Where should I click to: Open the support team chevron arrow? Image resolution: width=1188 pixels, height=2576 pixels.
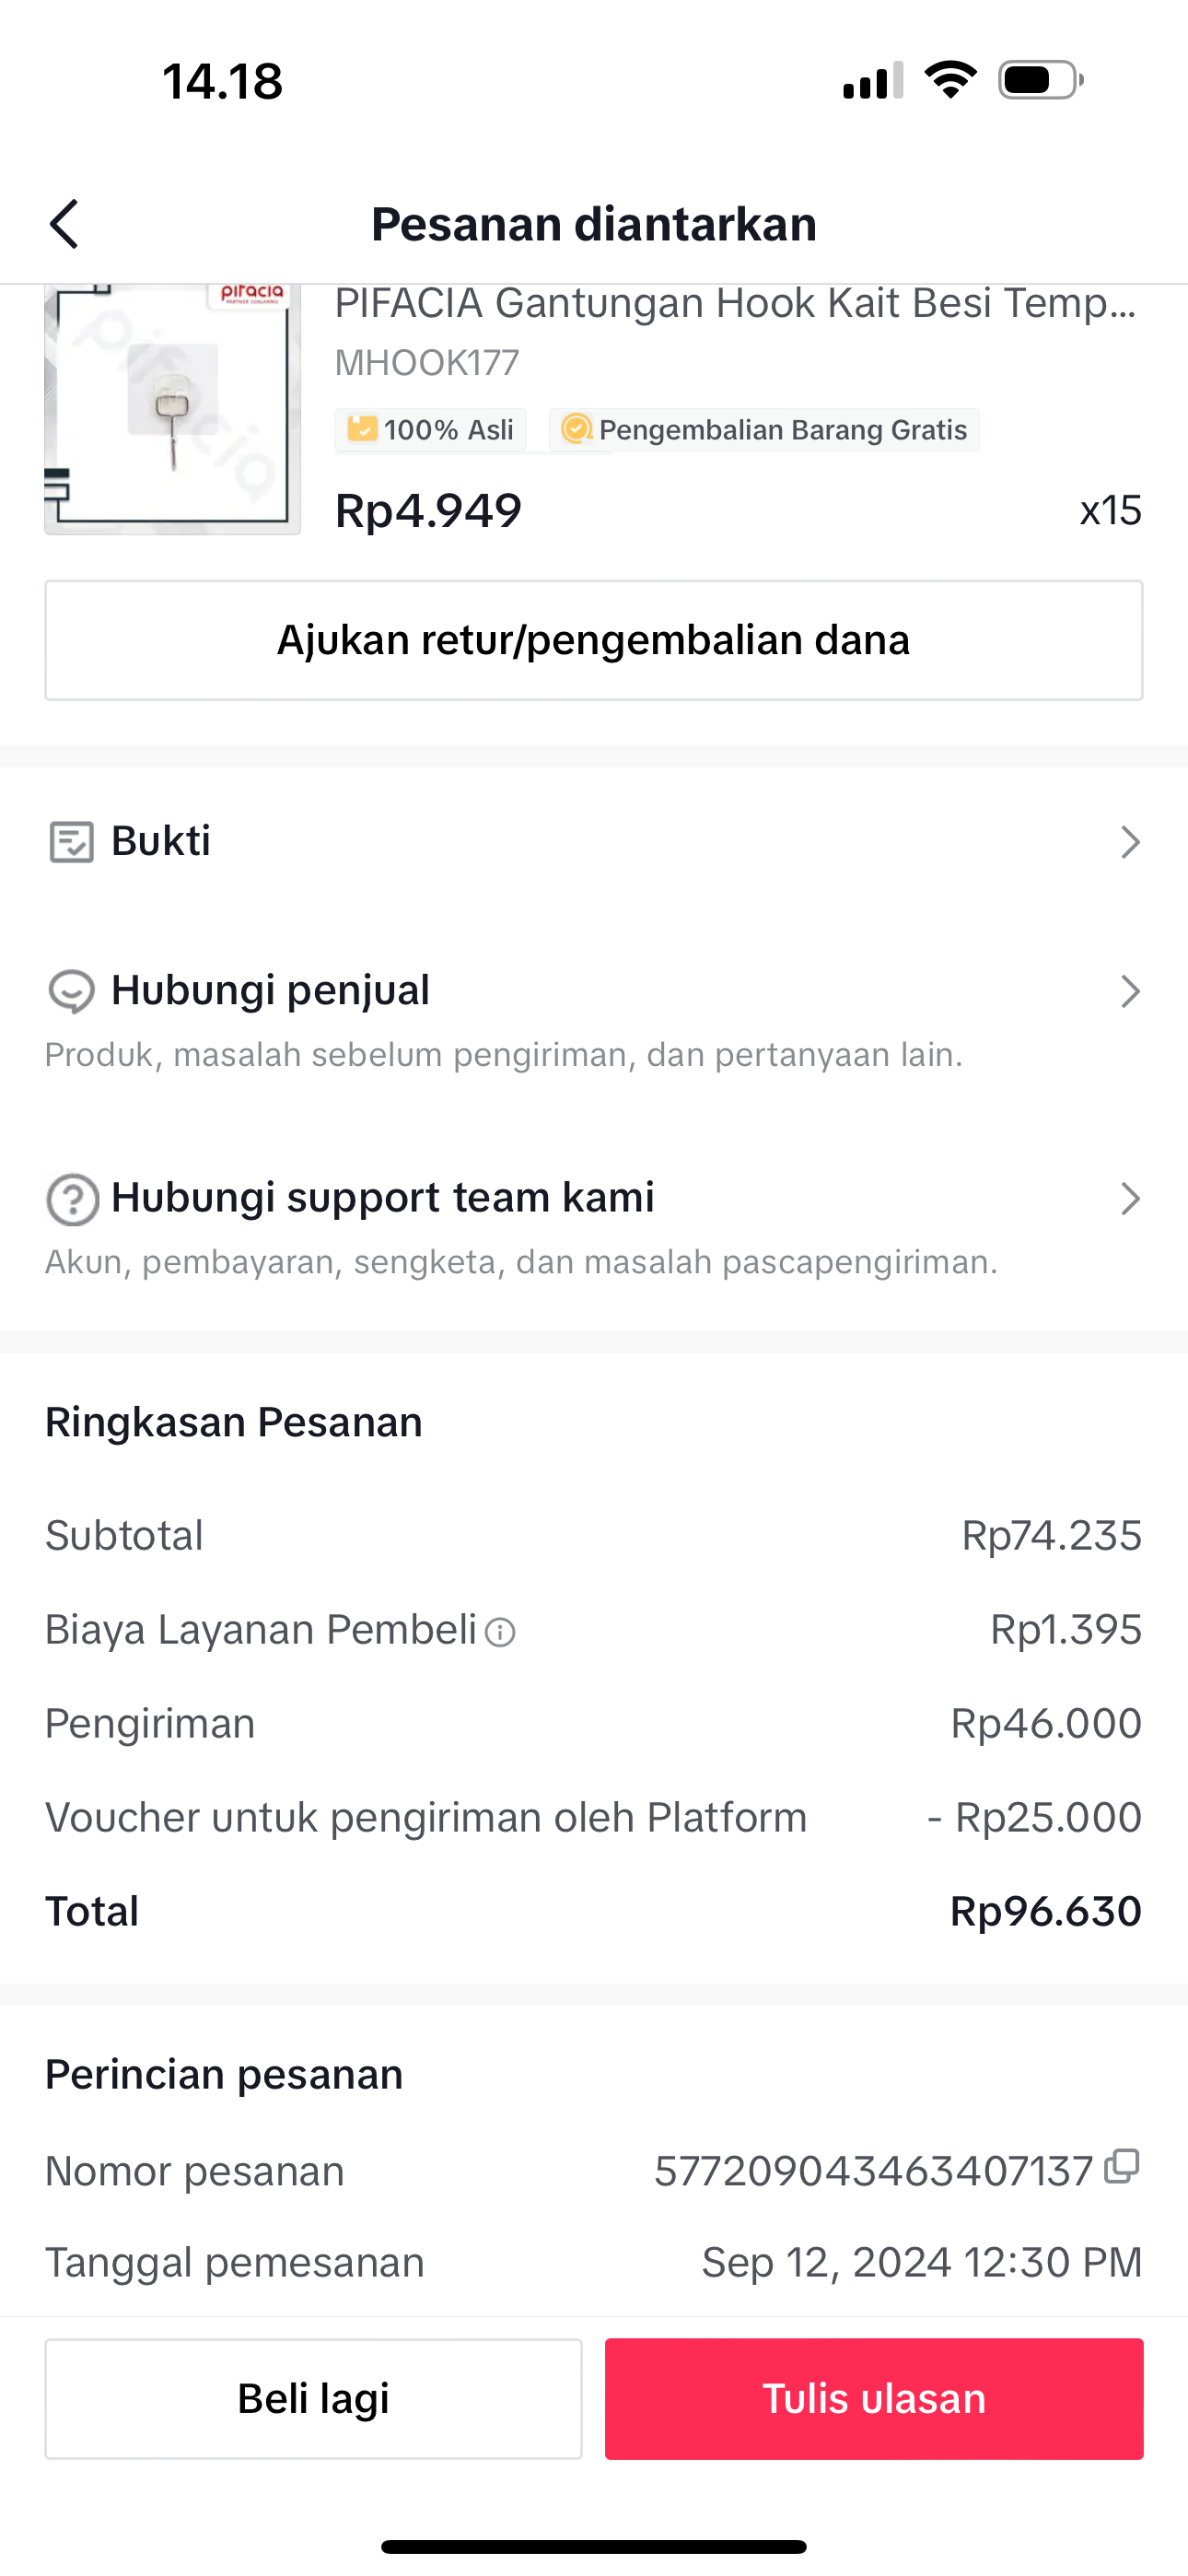click(x=1130, y=1199)
